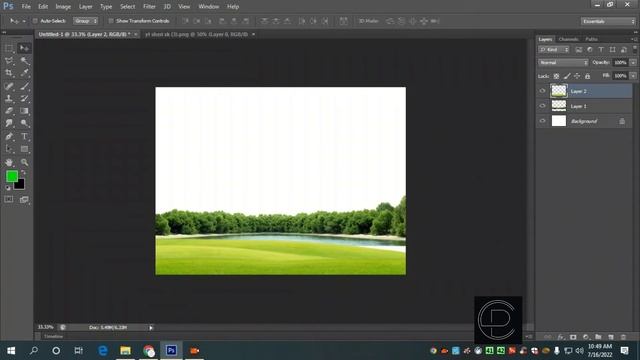Select the Clone Stamp tool
The width and height of the screenshot is (640, 360).
9,98
